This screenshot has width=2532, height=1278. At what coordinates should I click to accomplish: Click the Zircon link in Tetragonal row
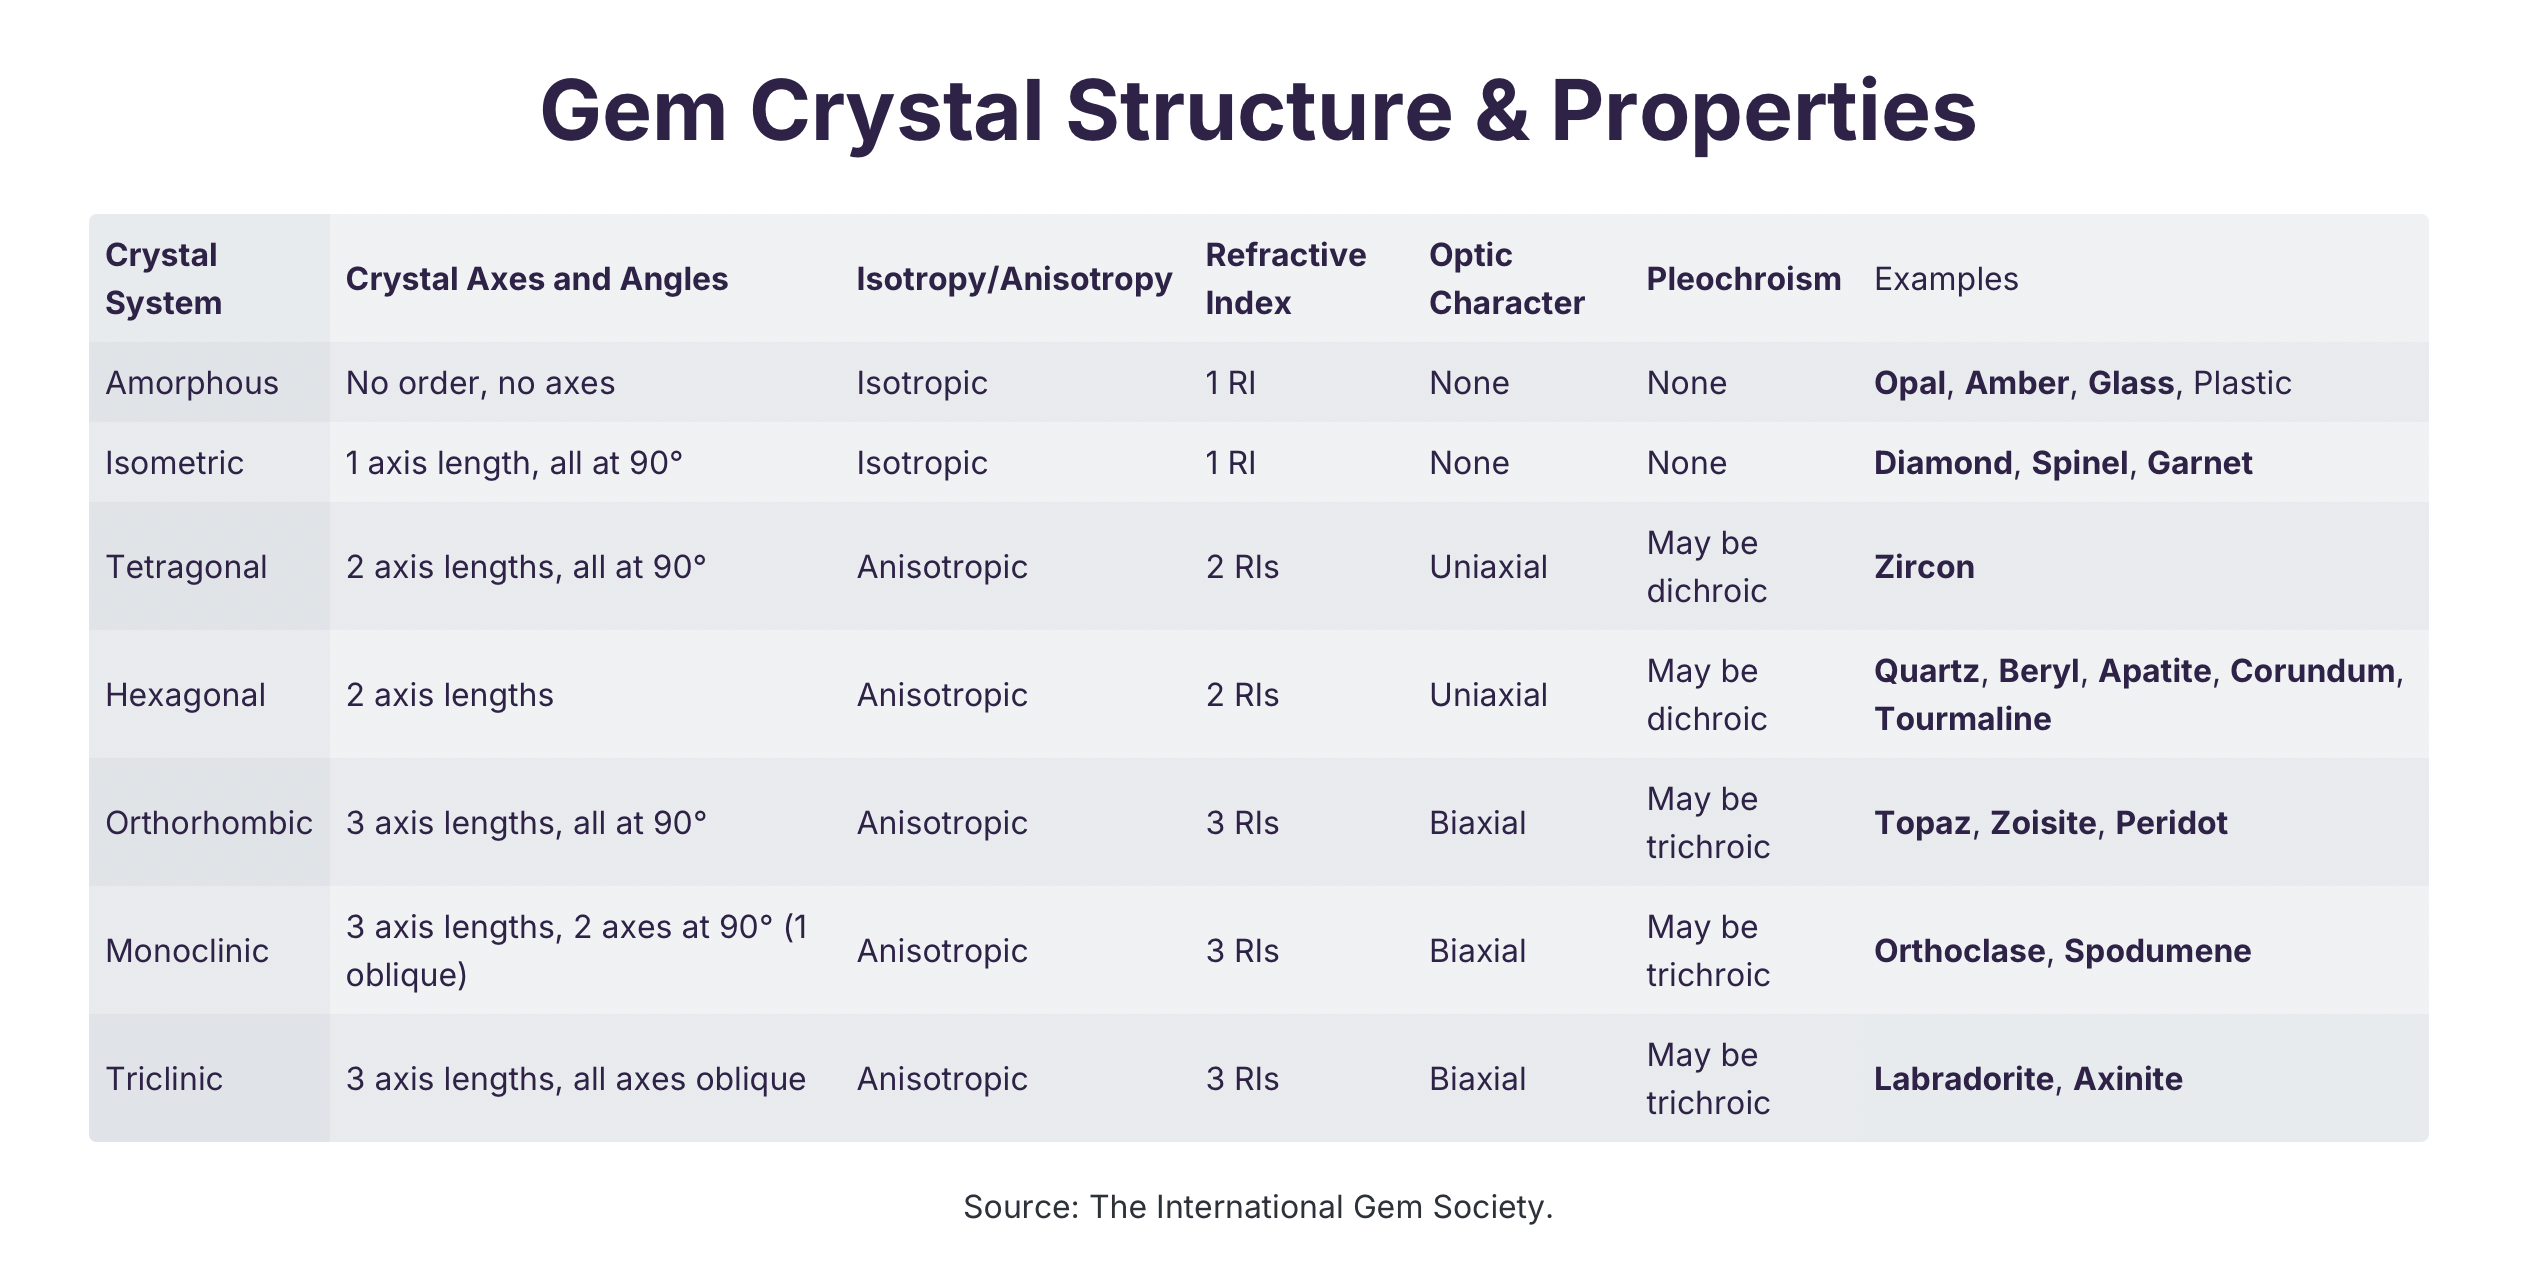click(x=1923, y=567)
